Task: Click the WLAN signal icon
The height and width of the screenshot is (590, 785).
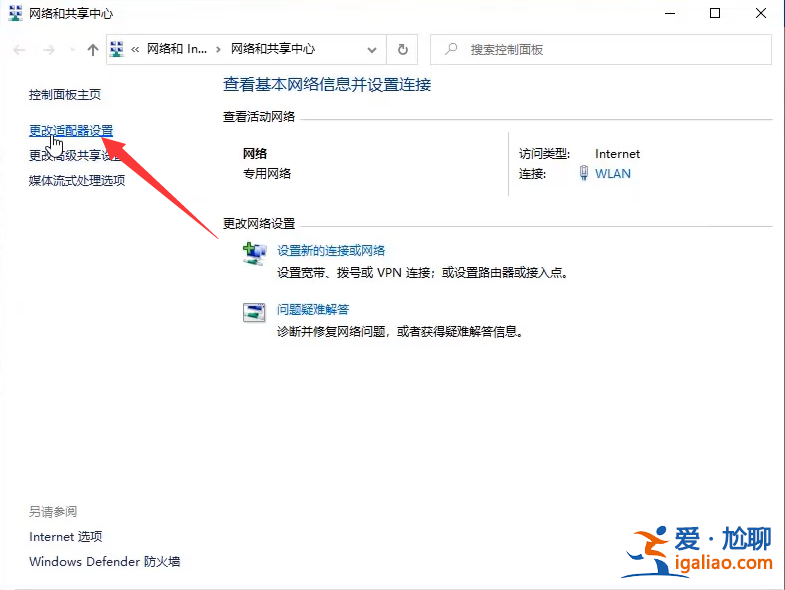Action: pyautogui.click(x=584, y=173)
